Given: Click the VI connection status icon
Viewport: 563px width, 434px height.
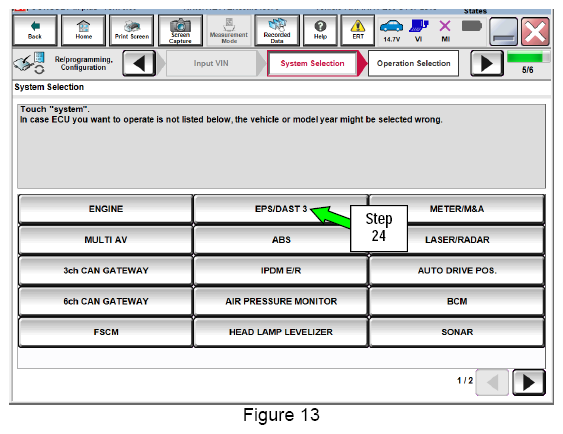Looking at the screenshot, I should point(419,30).
